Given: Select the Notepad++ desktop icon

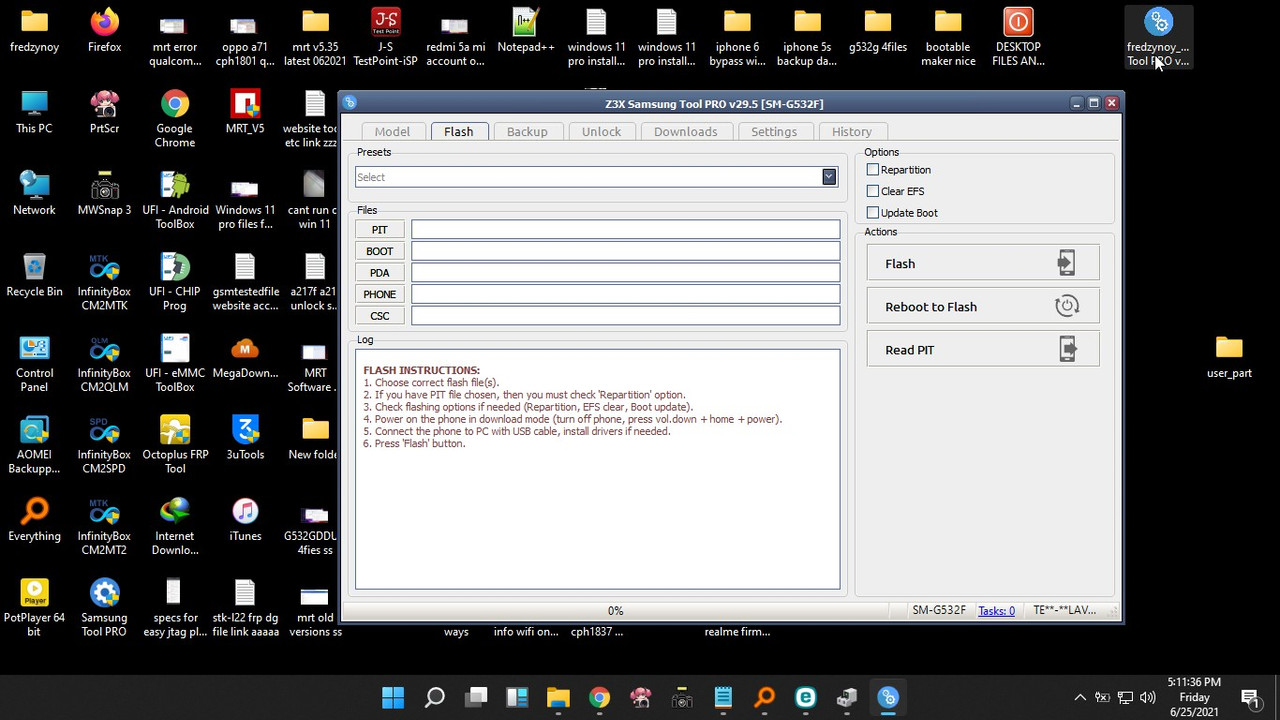Looking at the screenshot, I should (x=526, y=31).
